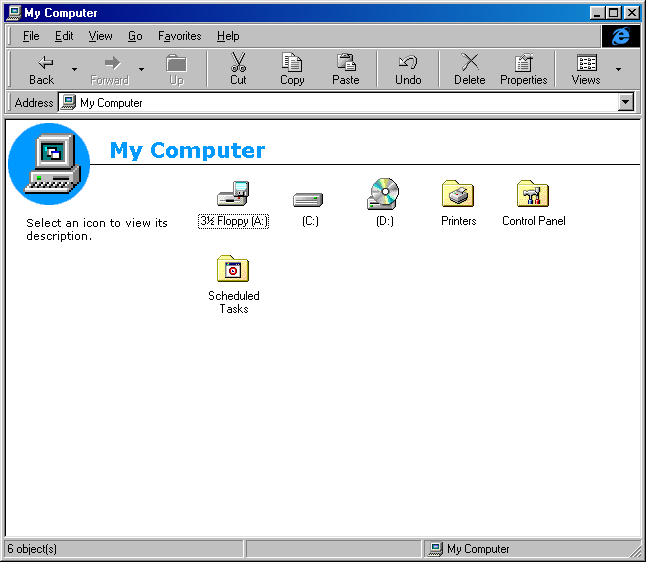This screenshot has width=646, height=562.
Task: Select the Printers folder icon
Action: pyautogui.click(x=458, y=193)
